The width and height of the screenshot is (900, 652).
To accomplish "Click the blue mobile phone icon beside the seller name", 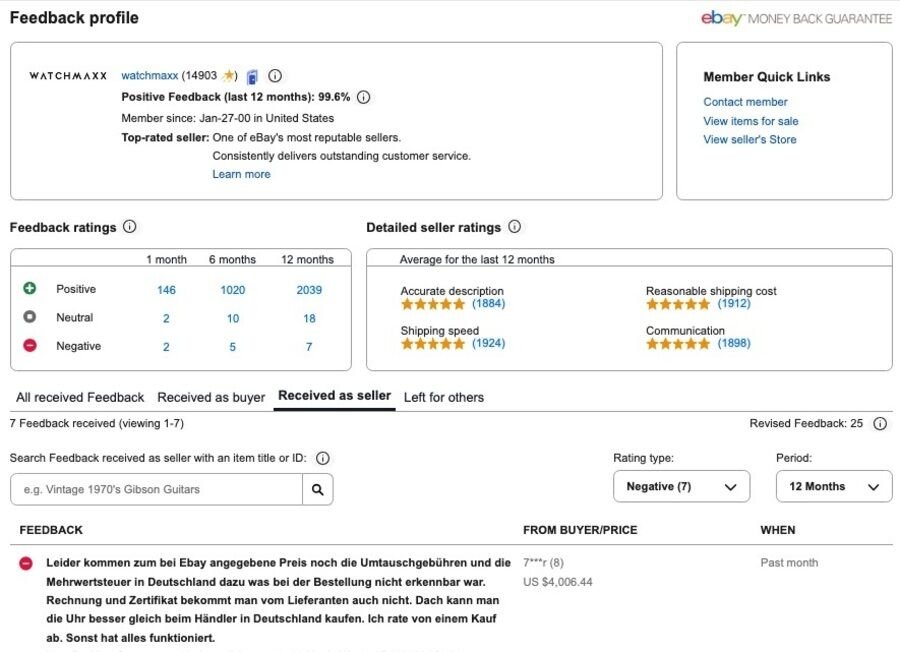I will 253,74.
